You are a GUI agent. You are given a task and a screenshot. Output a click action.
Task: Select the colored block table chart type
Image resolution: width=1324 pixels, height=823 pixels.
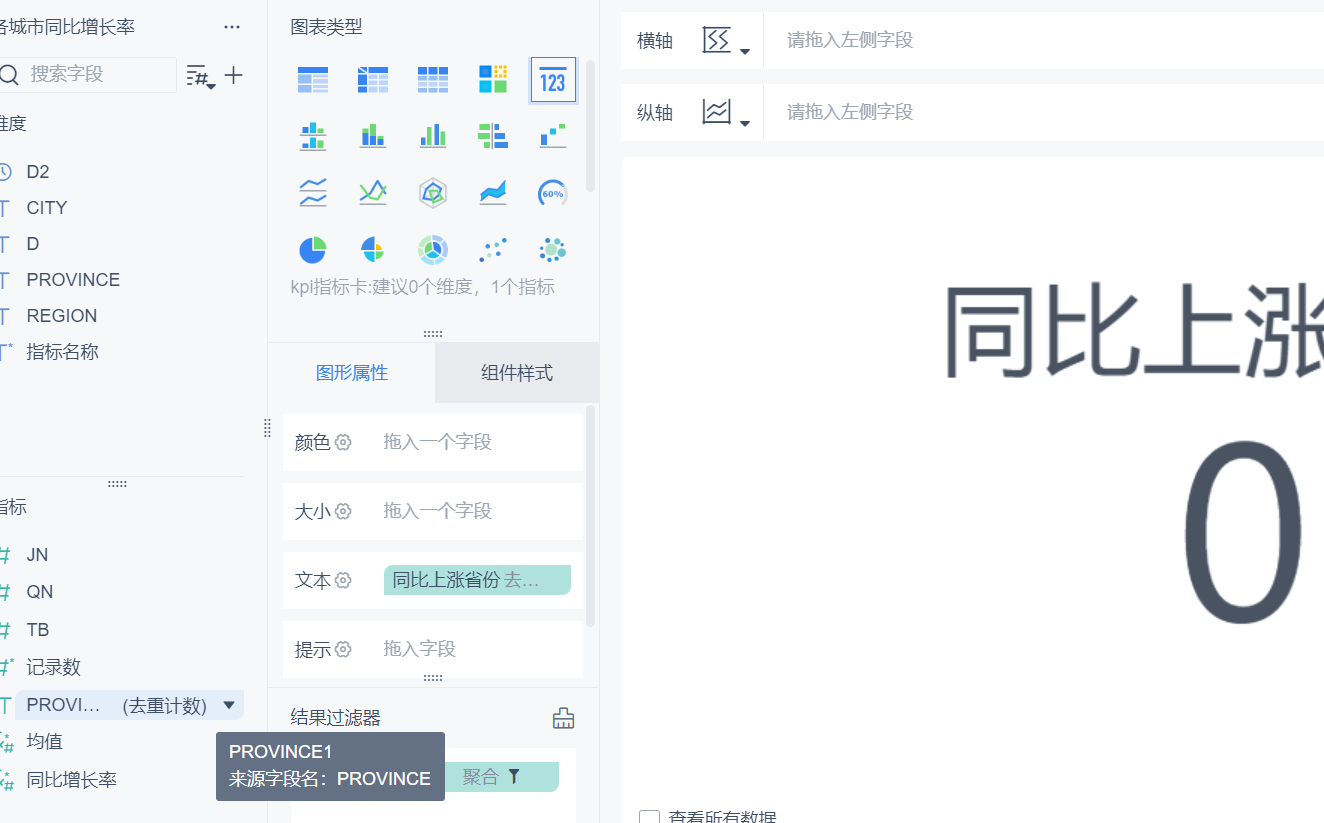[493, 80]
